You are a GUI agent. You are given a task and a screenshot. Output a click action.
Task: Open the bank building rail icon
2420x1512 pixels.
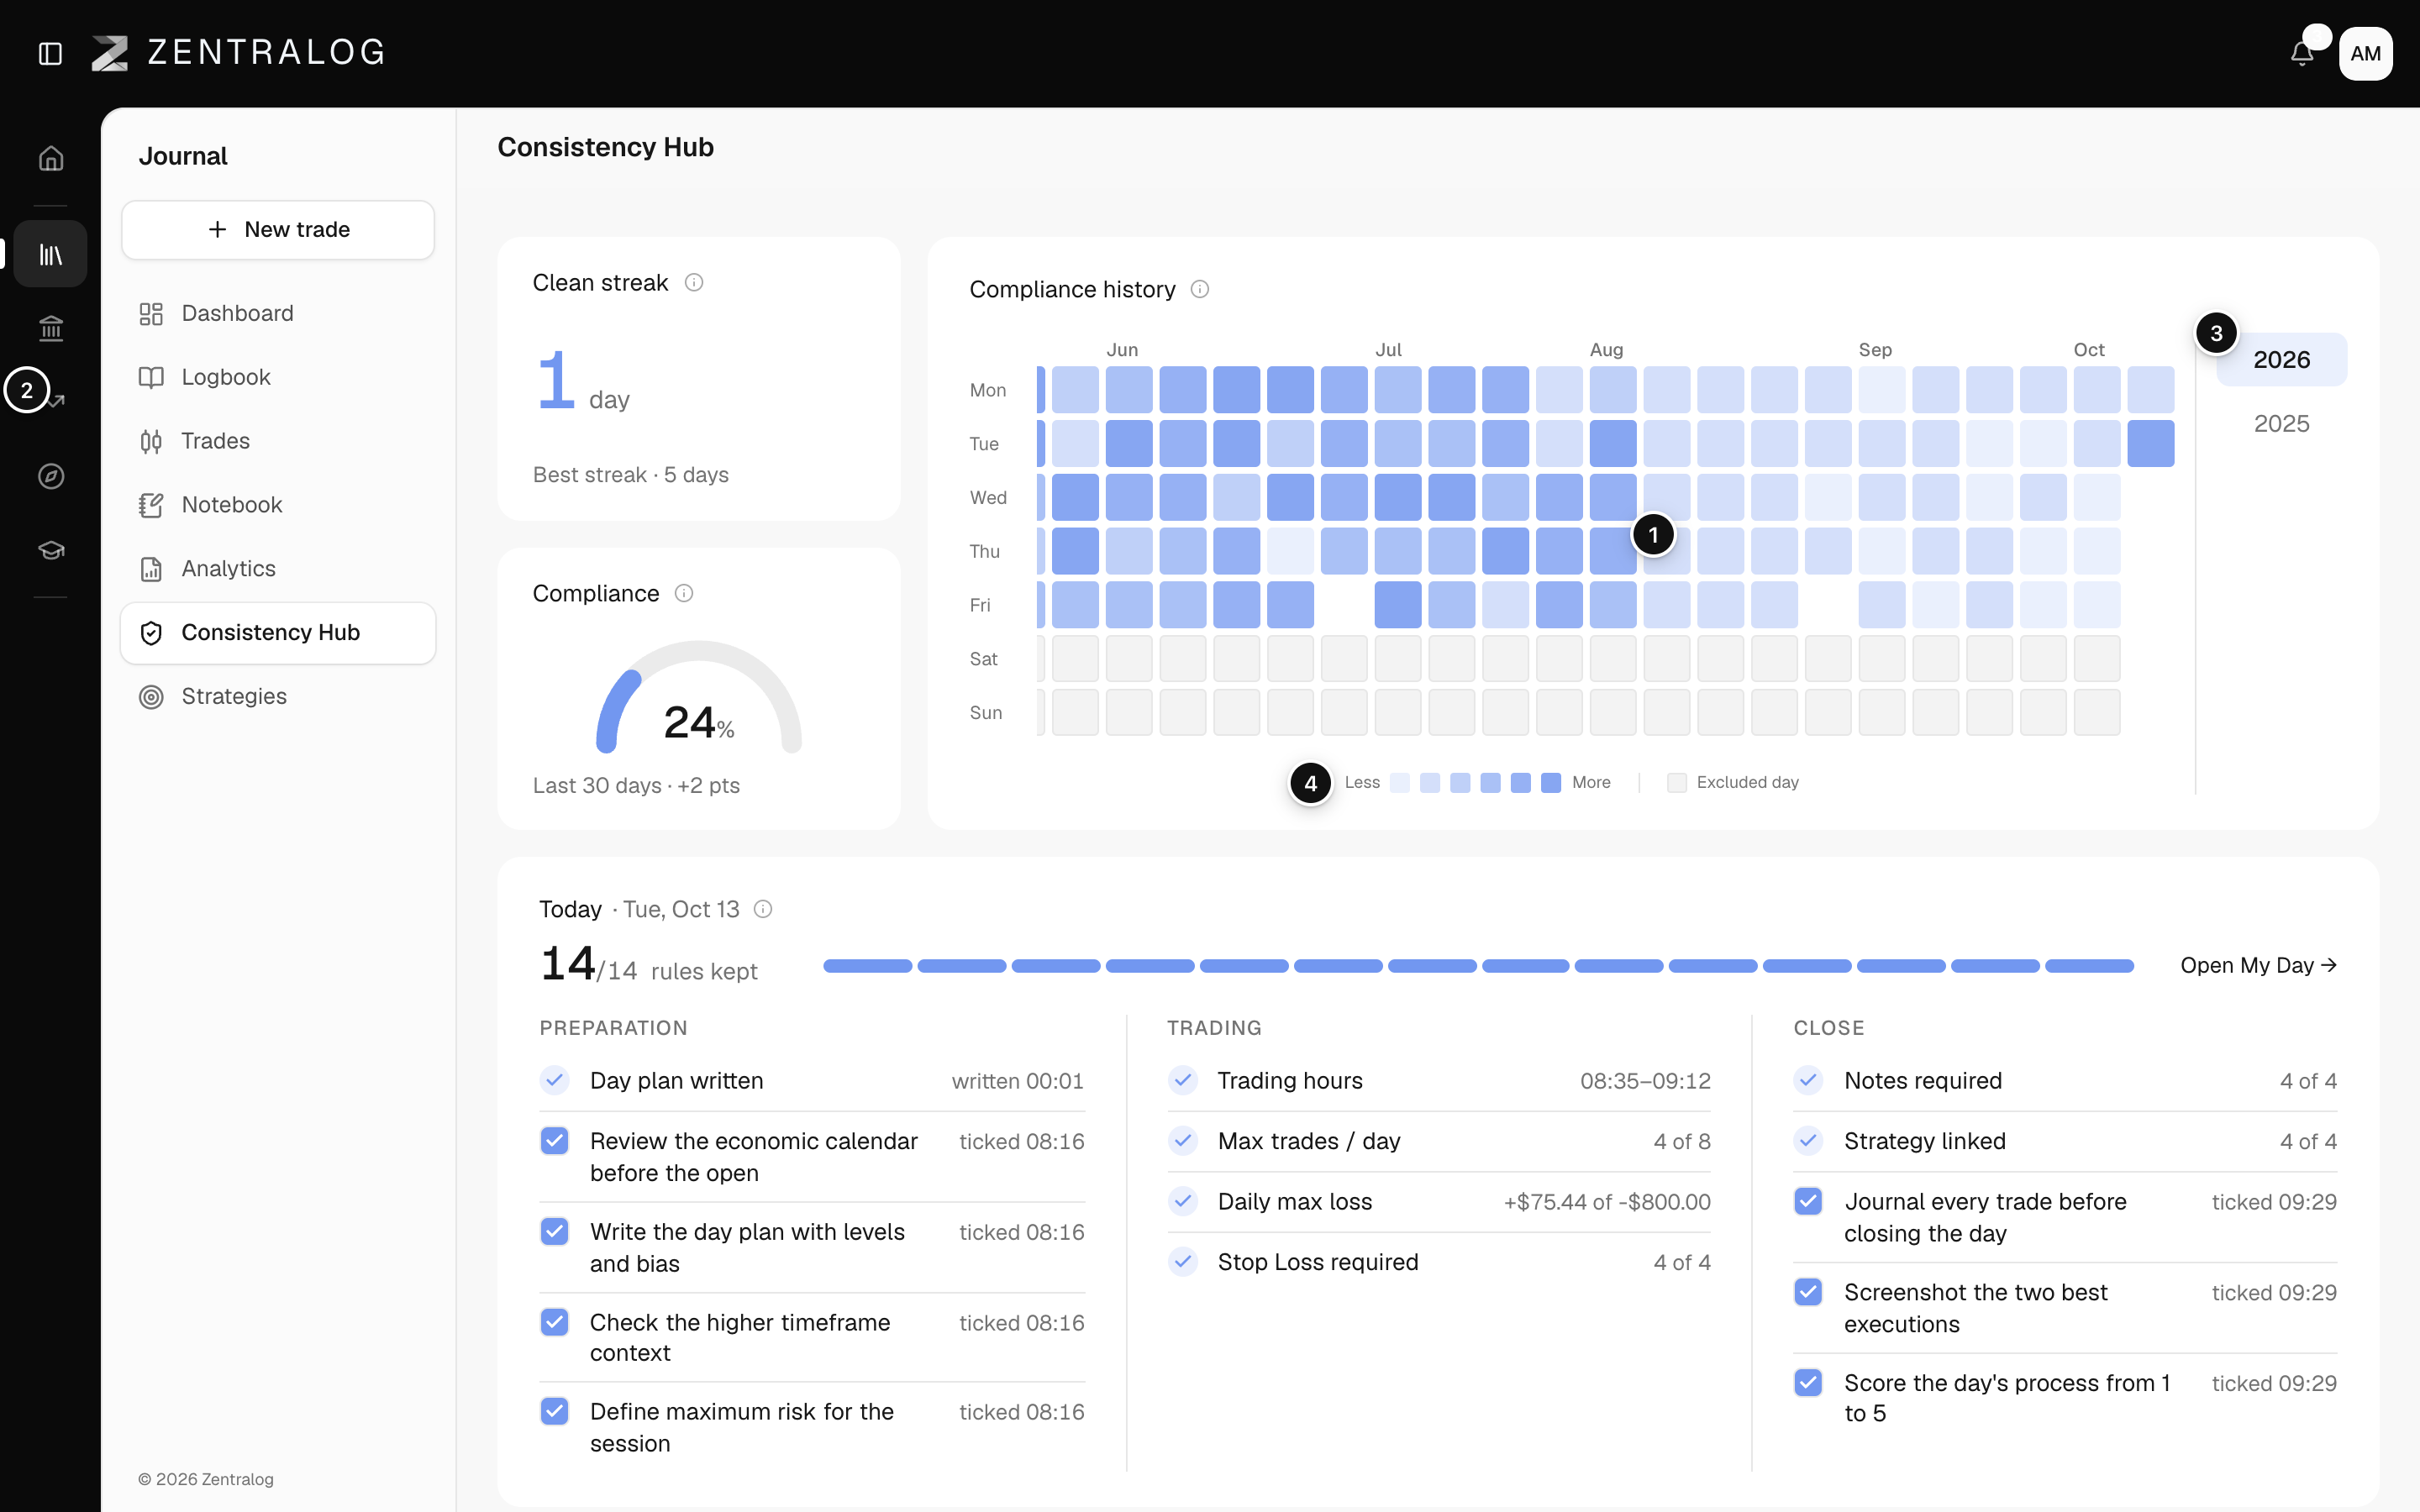coord(51,328)
